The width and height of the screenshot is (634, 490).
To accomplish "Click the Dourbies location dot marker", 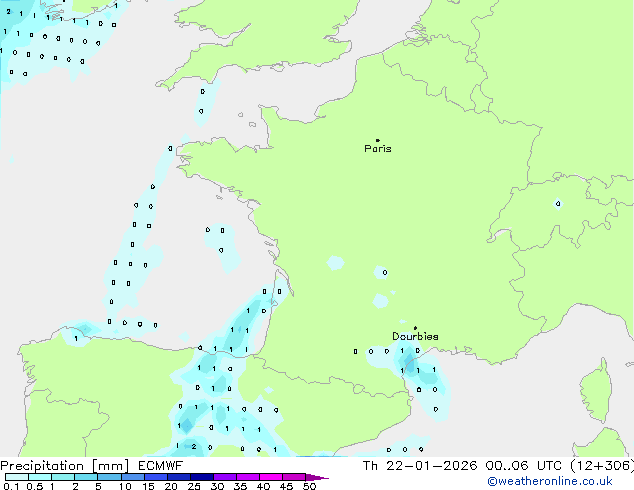I will [x=415, y=328].
